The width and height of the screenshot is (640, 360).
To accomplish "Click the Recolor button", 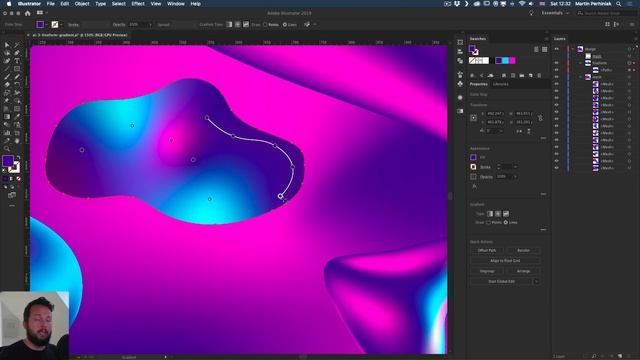I will click(524, 250).
